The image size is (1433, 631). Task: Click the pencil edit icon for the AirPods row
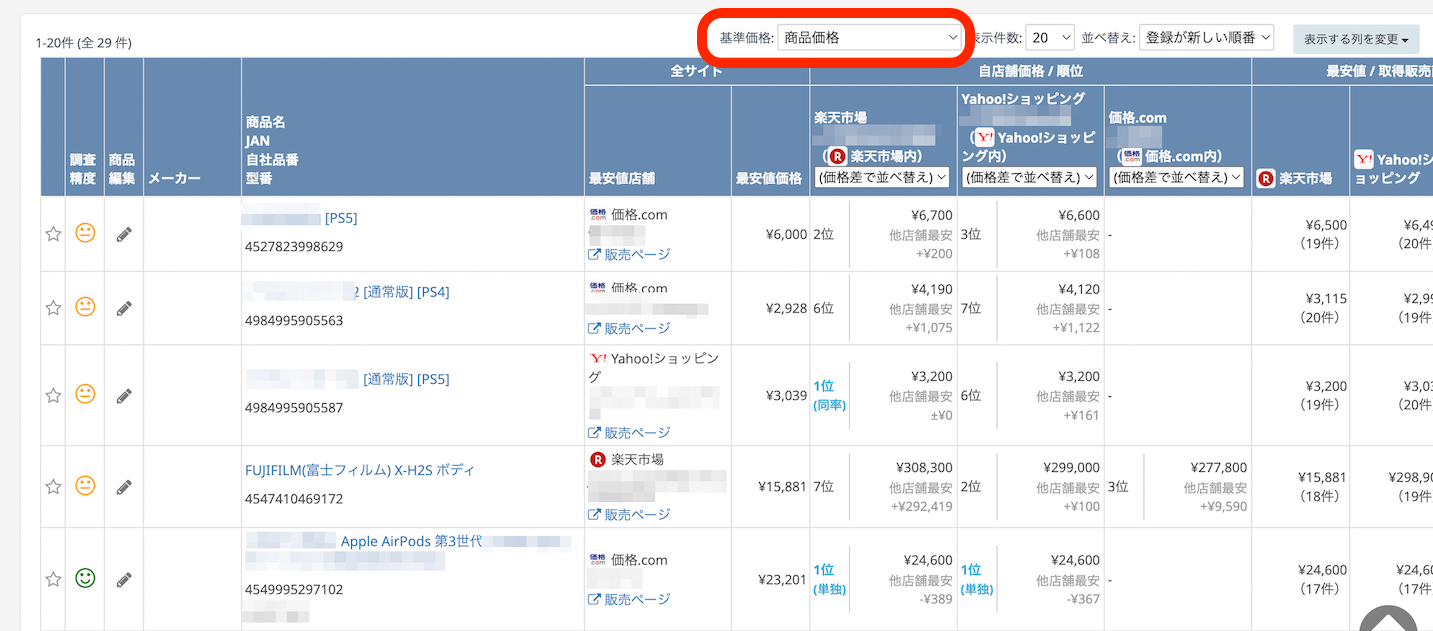point(124,579)
